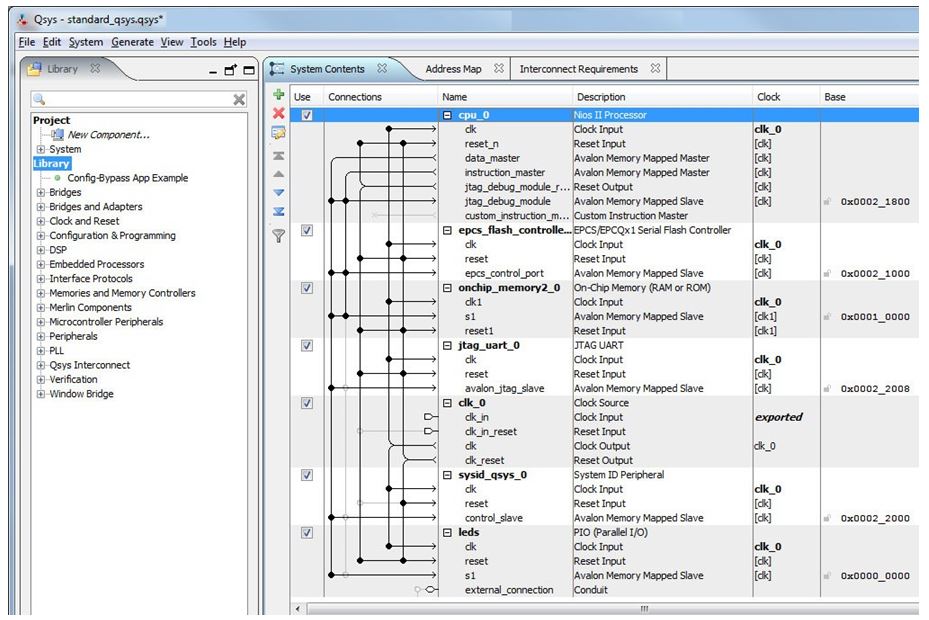Toggle Use checkbox for jtag_uart_0

(307, 346)
